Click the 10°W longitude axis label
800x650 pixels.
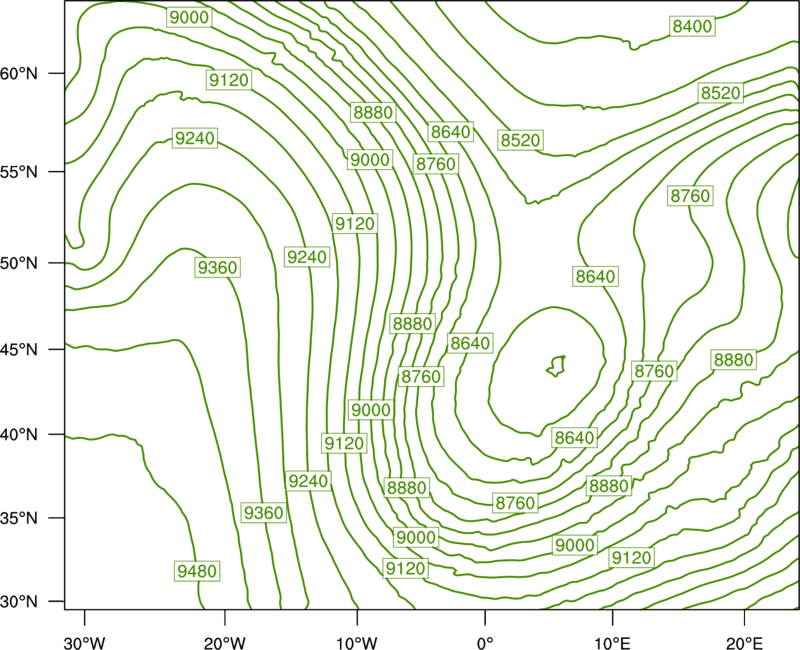tap(357, 643)
